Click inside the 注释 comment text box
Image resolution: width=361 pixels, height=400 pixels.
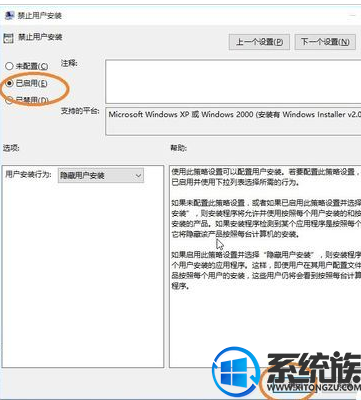(x=233, y=81)
